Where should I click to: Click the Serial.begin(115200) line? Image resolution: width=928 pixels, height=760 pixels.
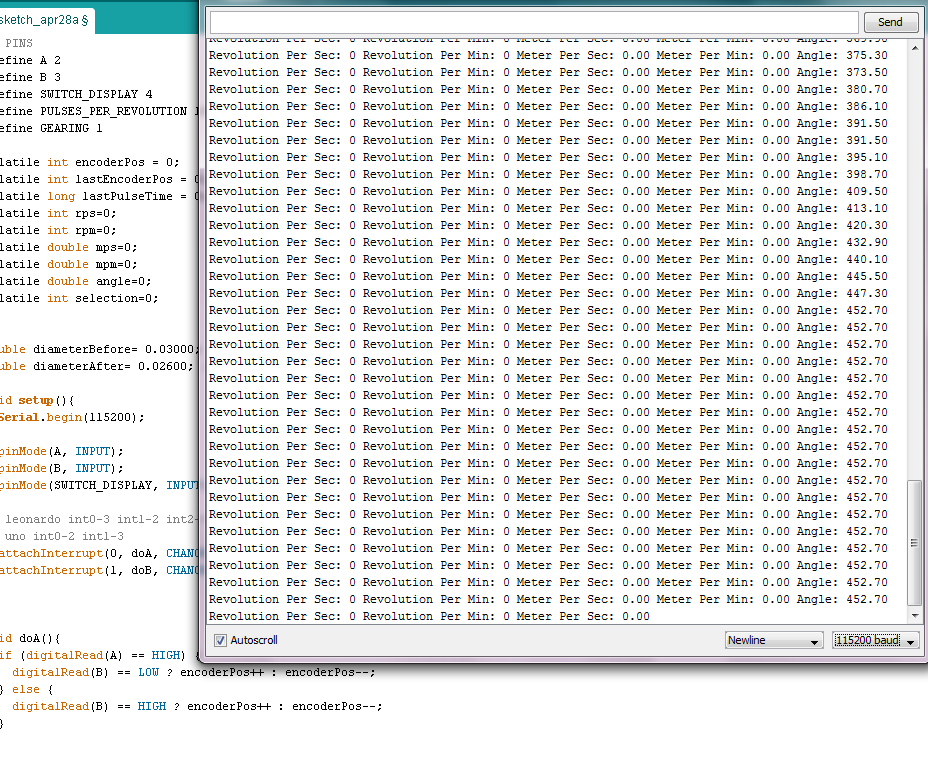(x=72, y=417)
